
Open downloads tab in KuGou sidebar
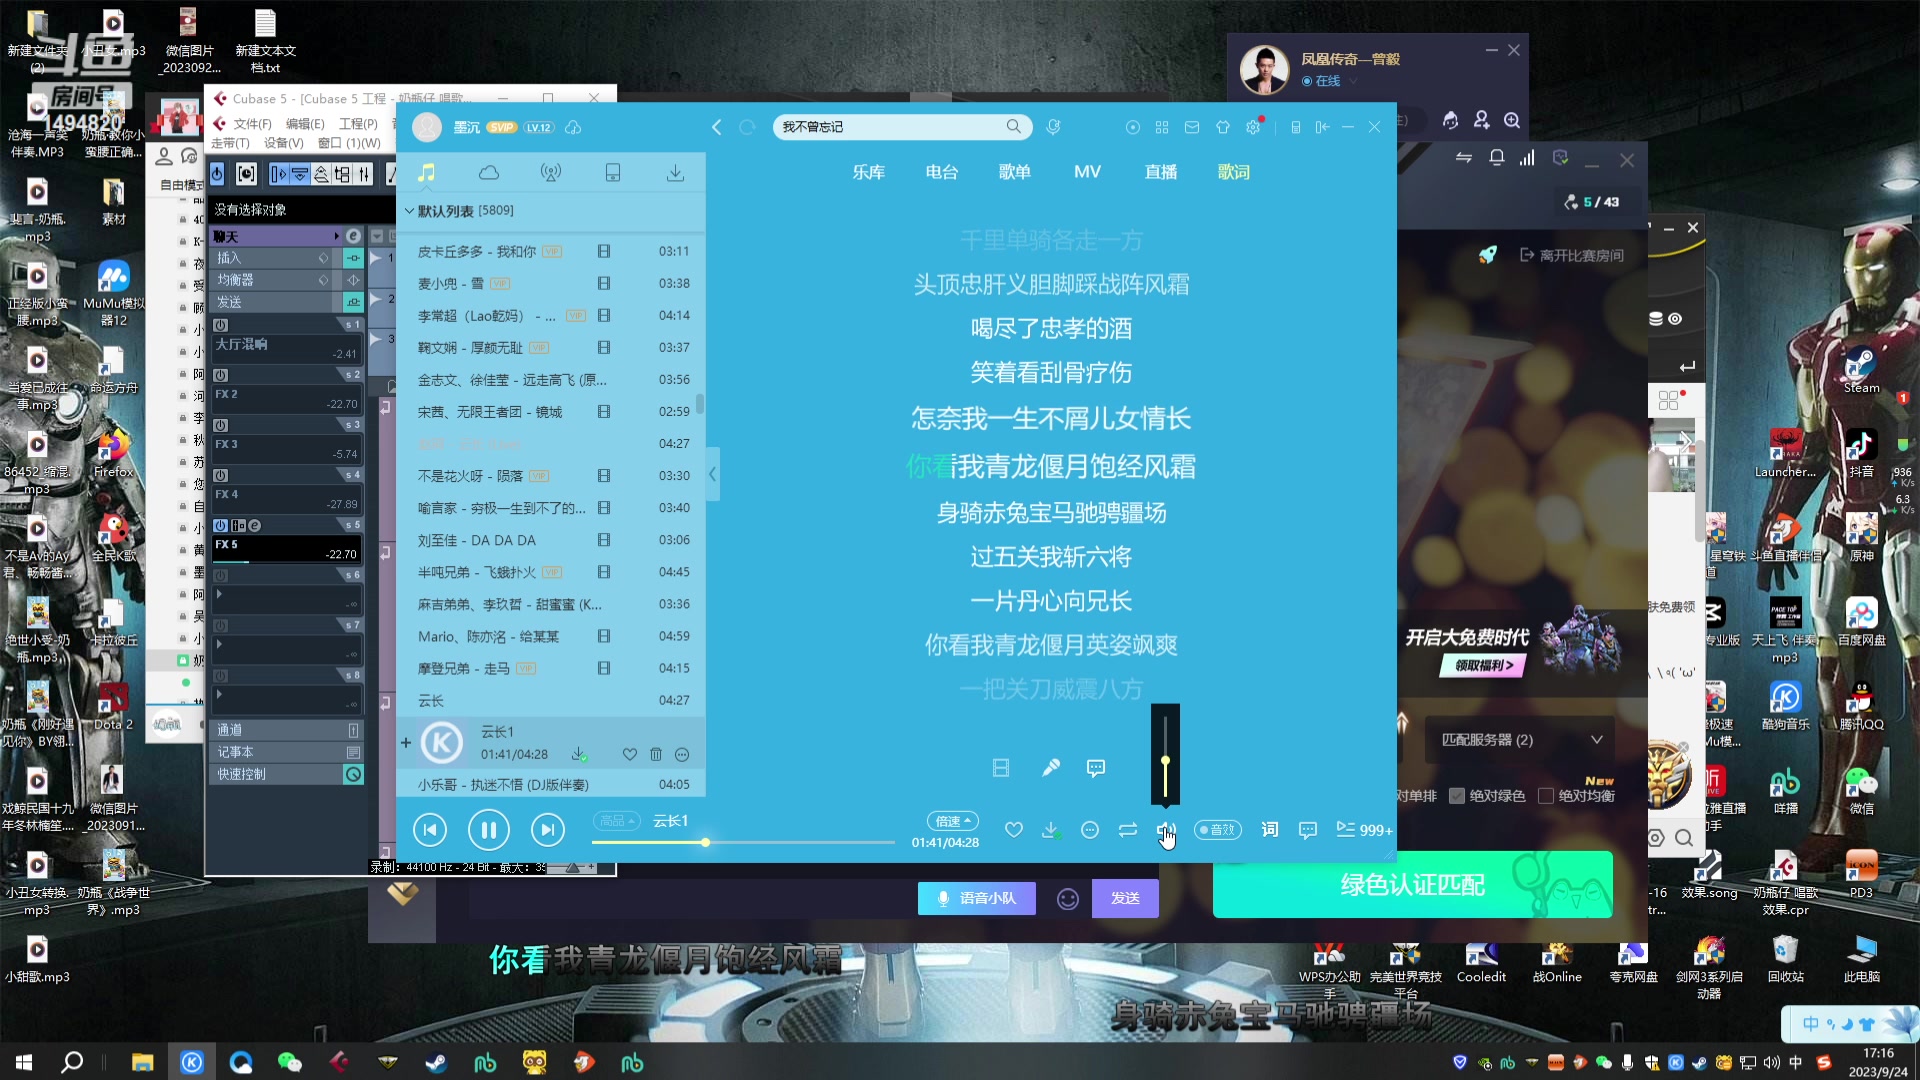pyautogui.click(x=676, y=173)
